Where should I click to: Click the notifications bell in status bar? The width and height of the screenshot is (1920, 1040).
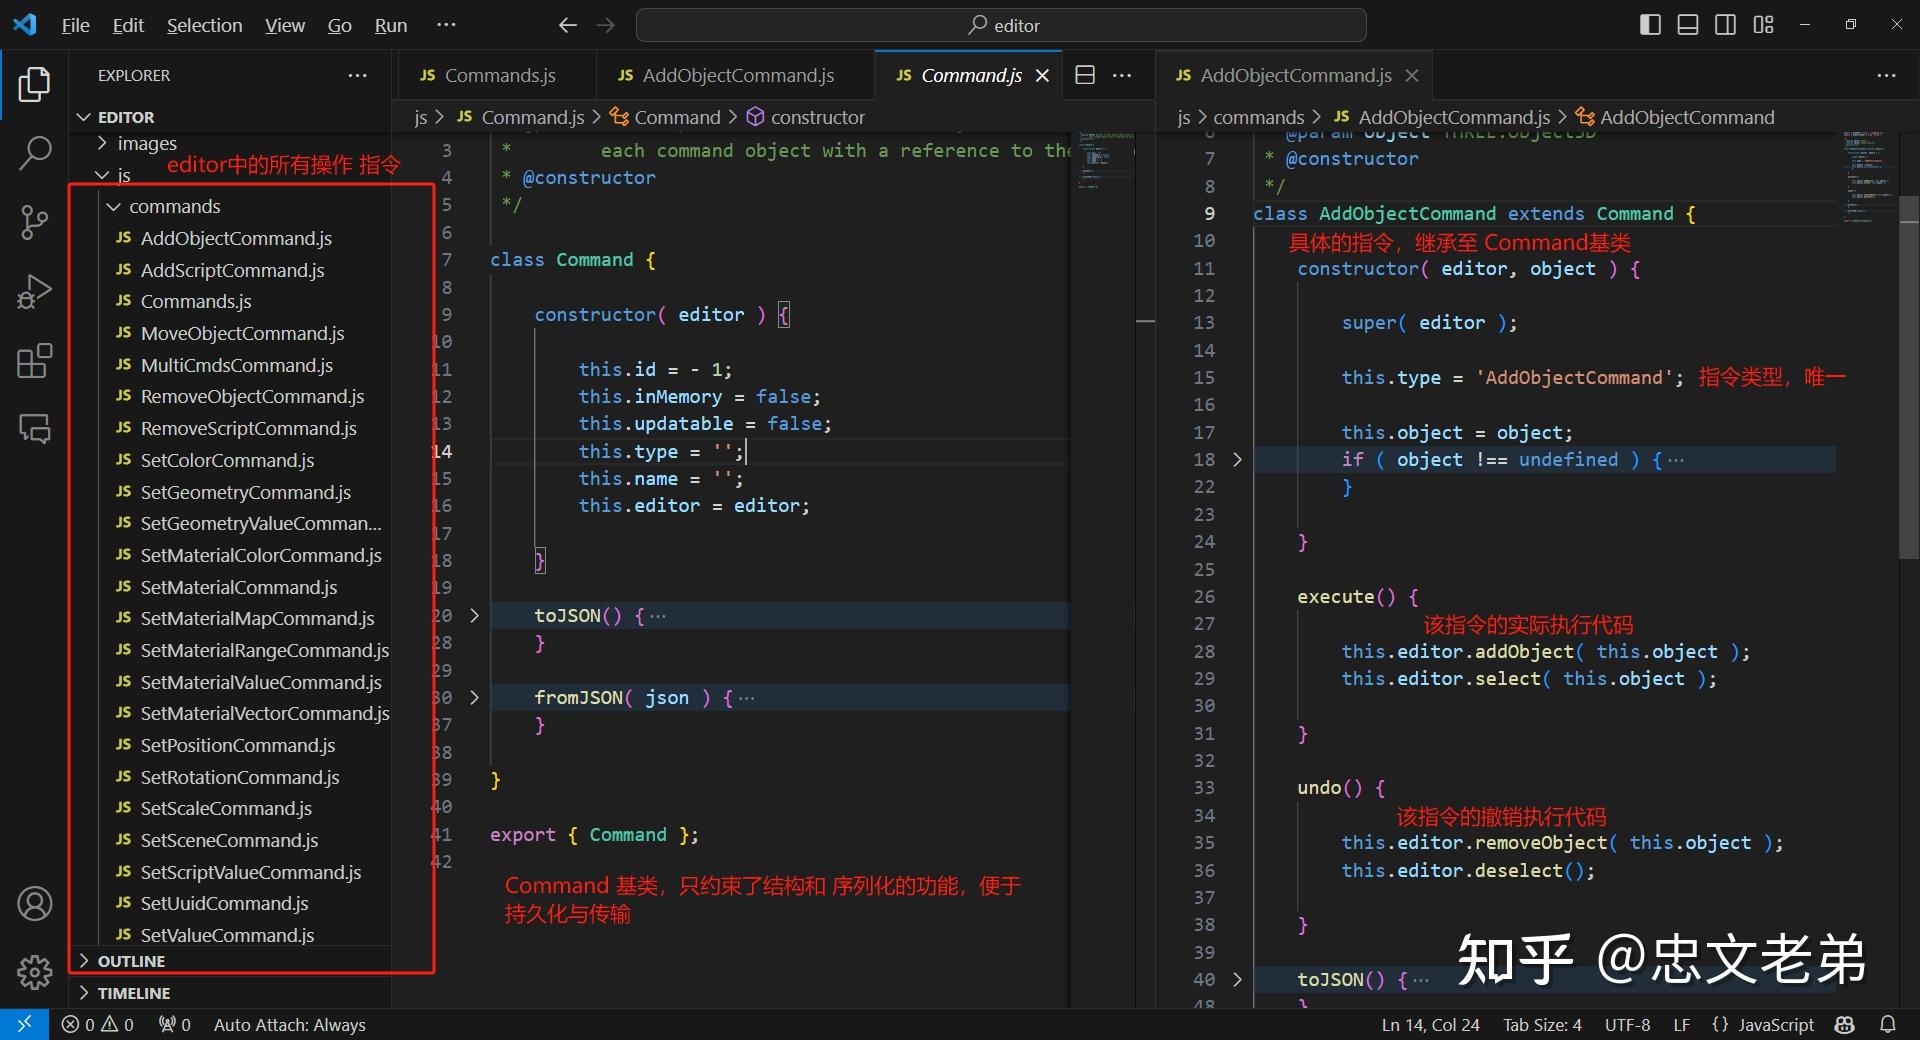click(x=1887, y=1025)
